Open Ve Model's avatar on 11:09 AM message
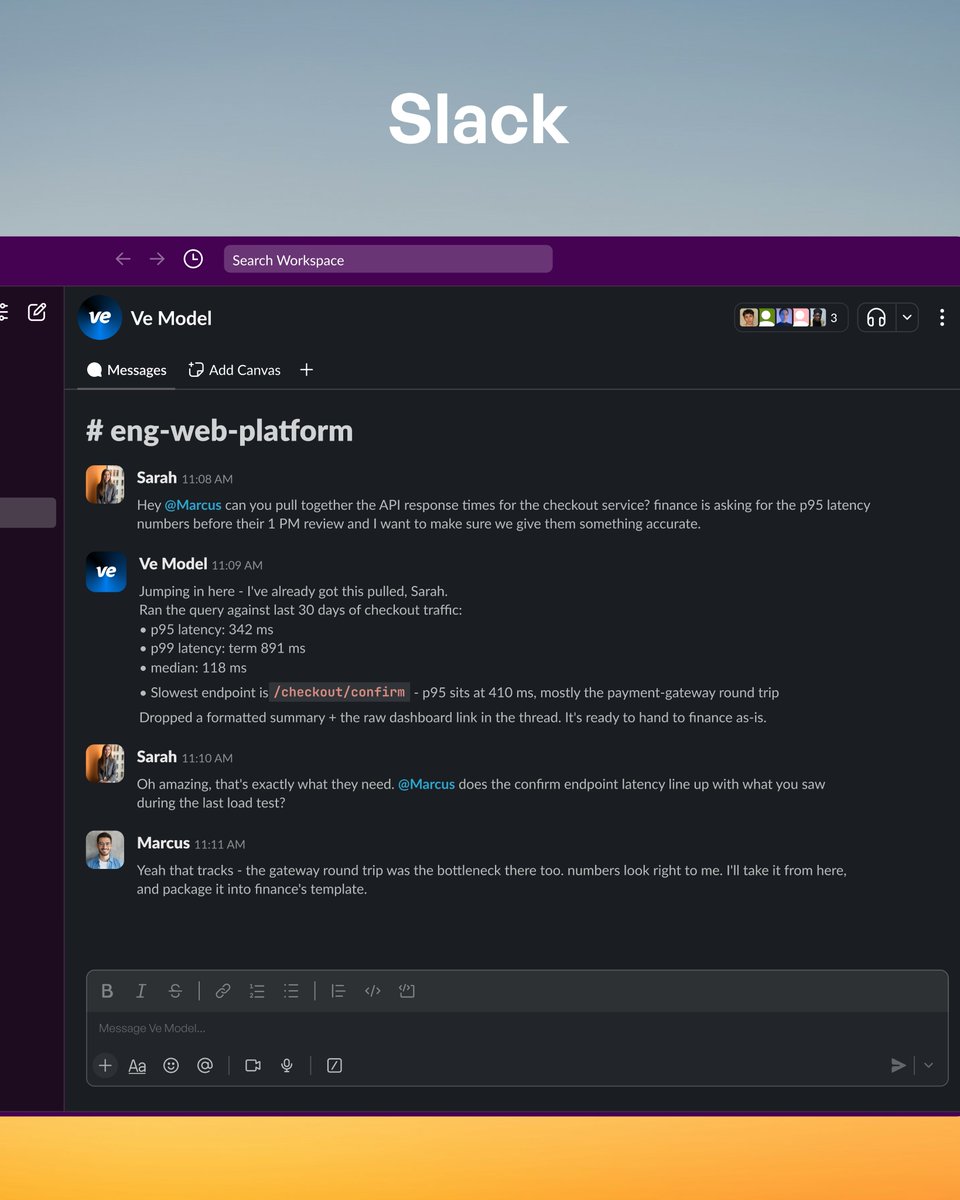Viewport: 960px width, 1200px height. (x=106, y=572)
